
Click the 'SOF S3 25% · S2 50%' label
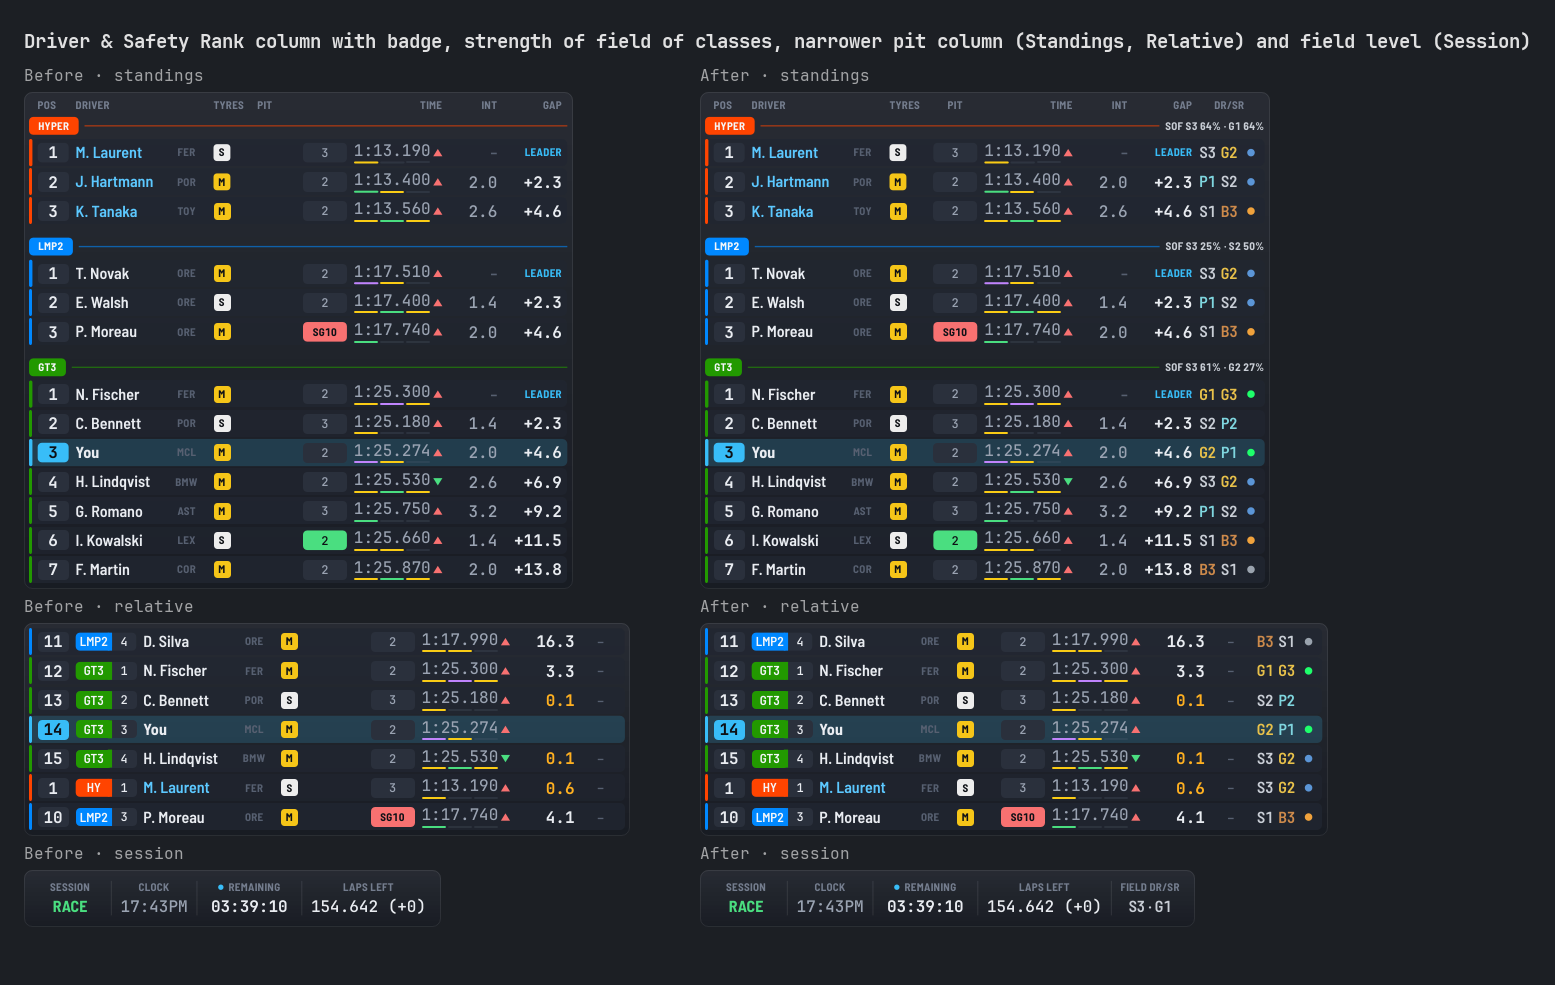click(x=1214, y=246)
